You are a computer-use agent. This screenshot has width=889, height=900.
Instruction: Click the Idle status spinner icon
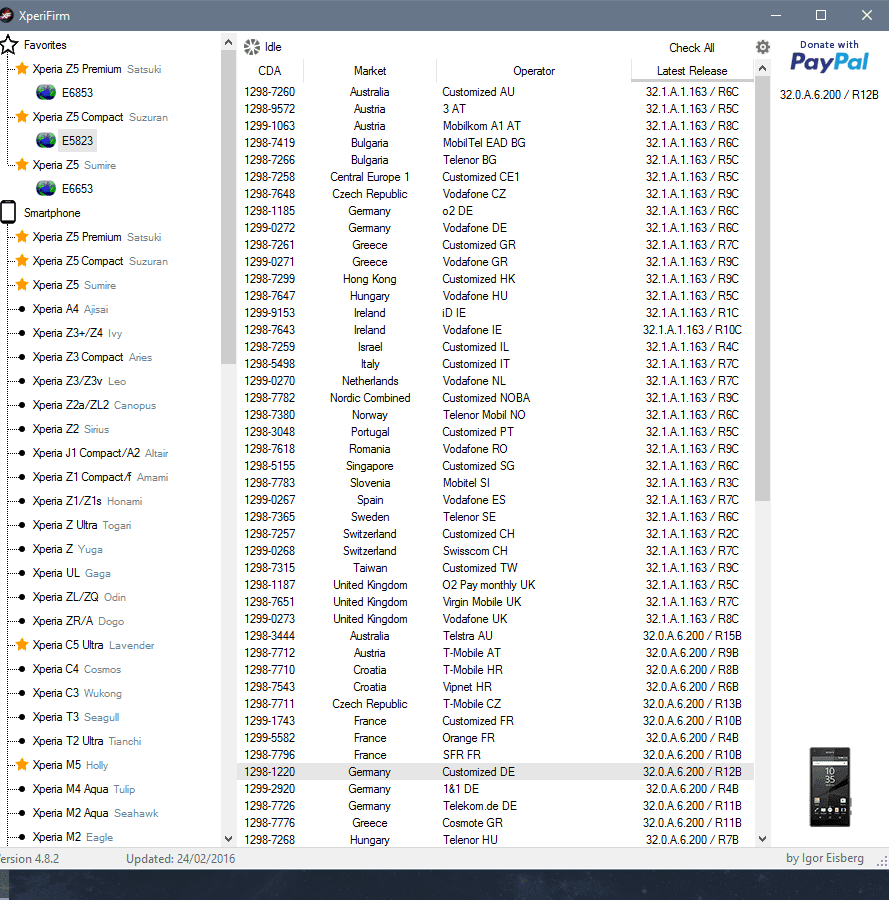point(252,47)
